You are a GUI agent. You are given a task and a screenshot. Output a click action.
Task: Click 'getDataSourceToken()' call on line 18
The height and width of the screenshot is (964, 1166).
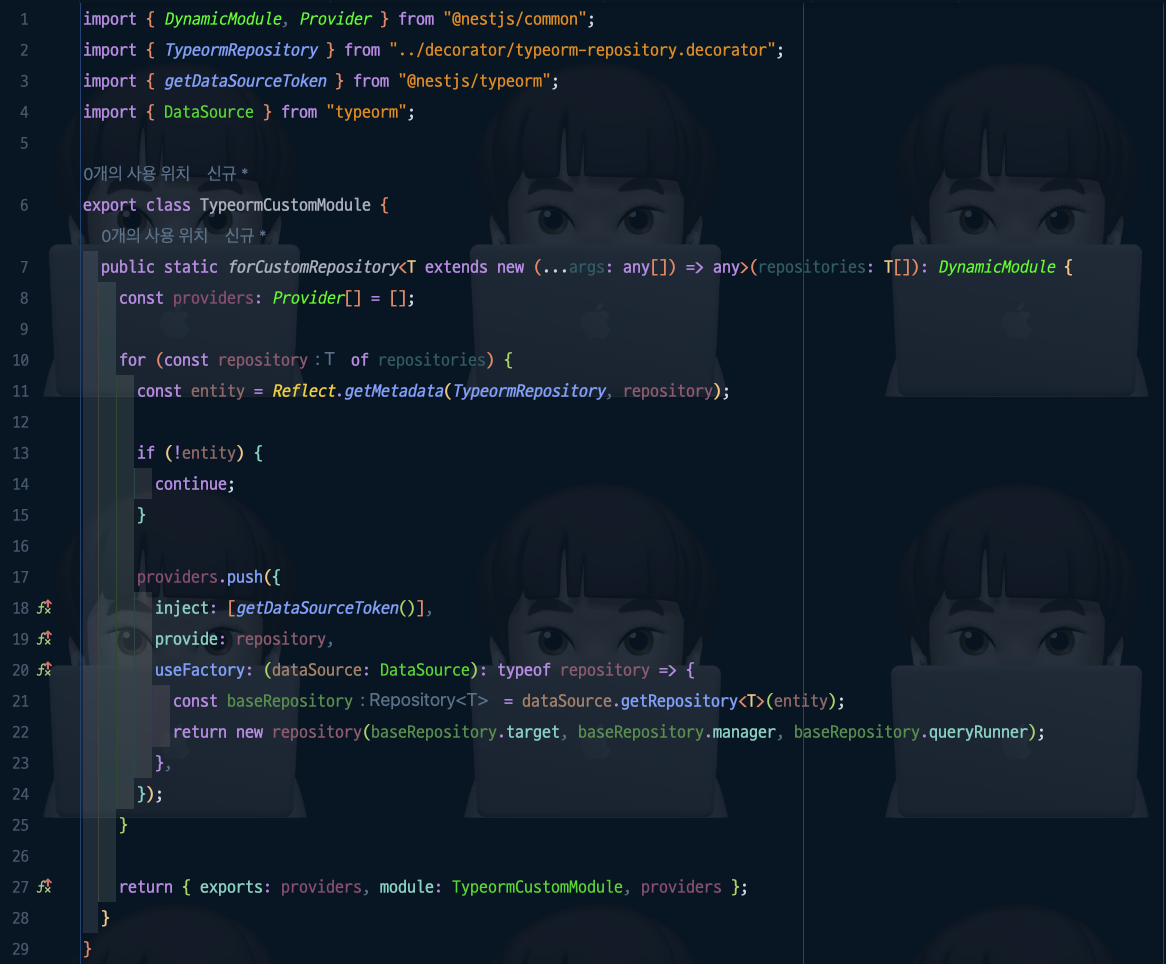coord(326,608)
